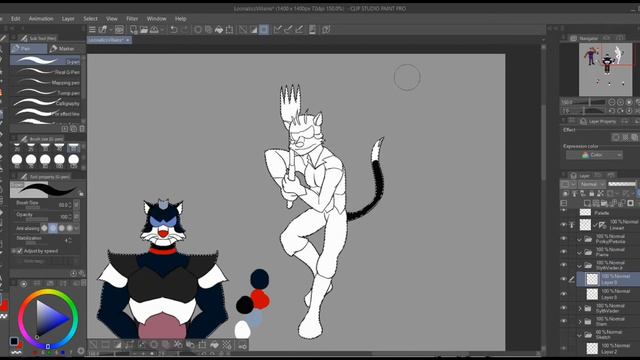The image size is (640, 360).
Task: Toggle the highlighted Show selection border icon
Action: (x=264, y=29)
